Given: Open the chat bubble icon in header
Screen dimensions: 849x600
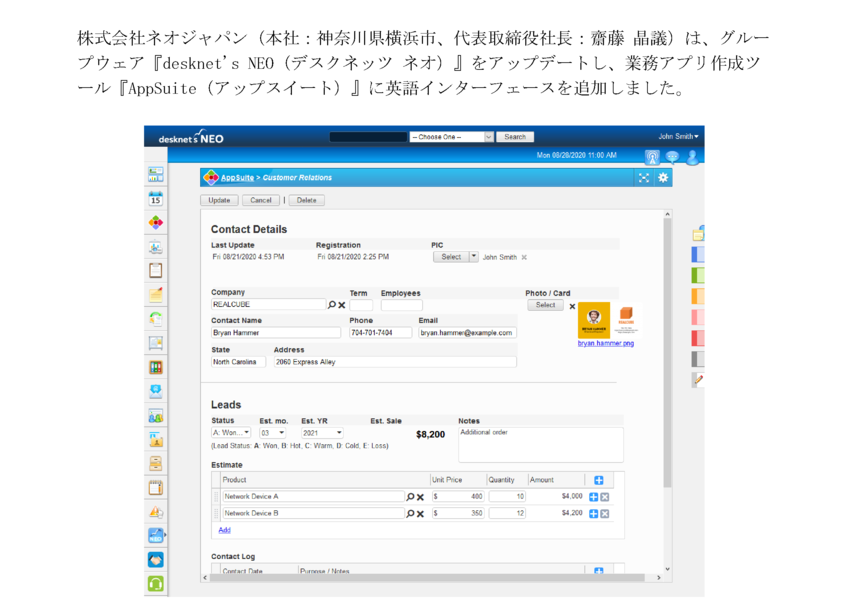Looking at the screenshot, I should [x=672, y=157].
